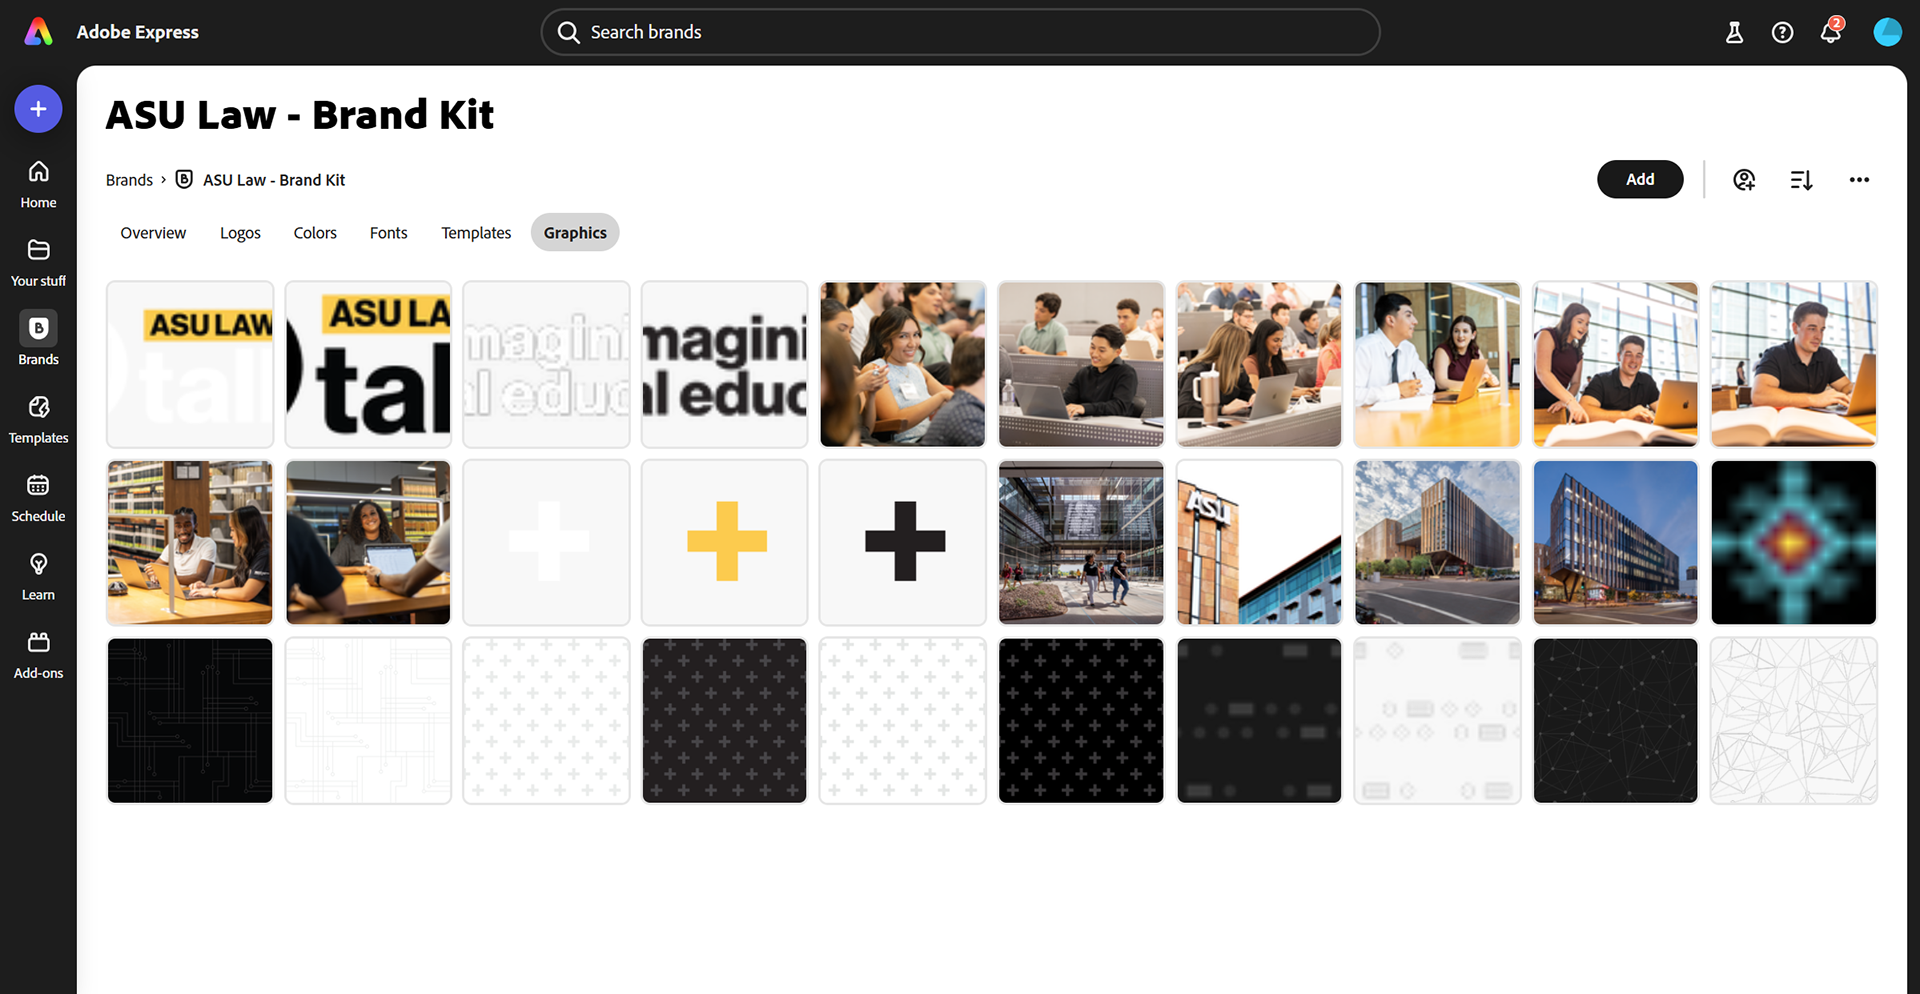Go to Home in sidebar
This screenshot has height=994, width=1920.
(38, 185)
